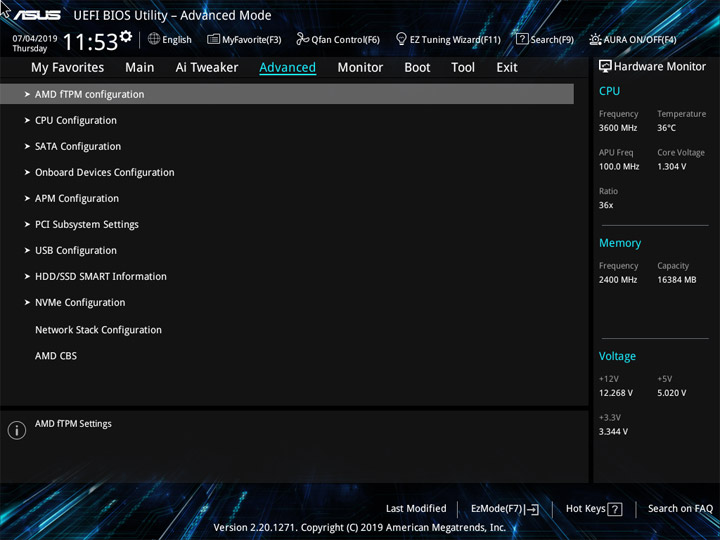
Task: Expand arrow beside PCI Subsystem Settings
Action: pos(27,225)
